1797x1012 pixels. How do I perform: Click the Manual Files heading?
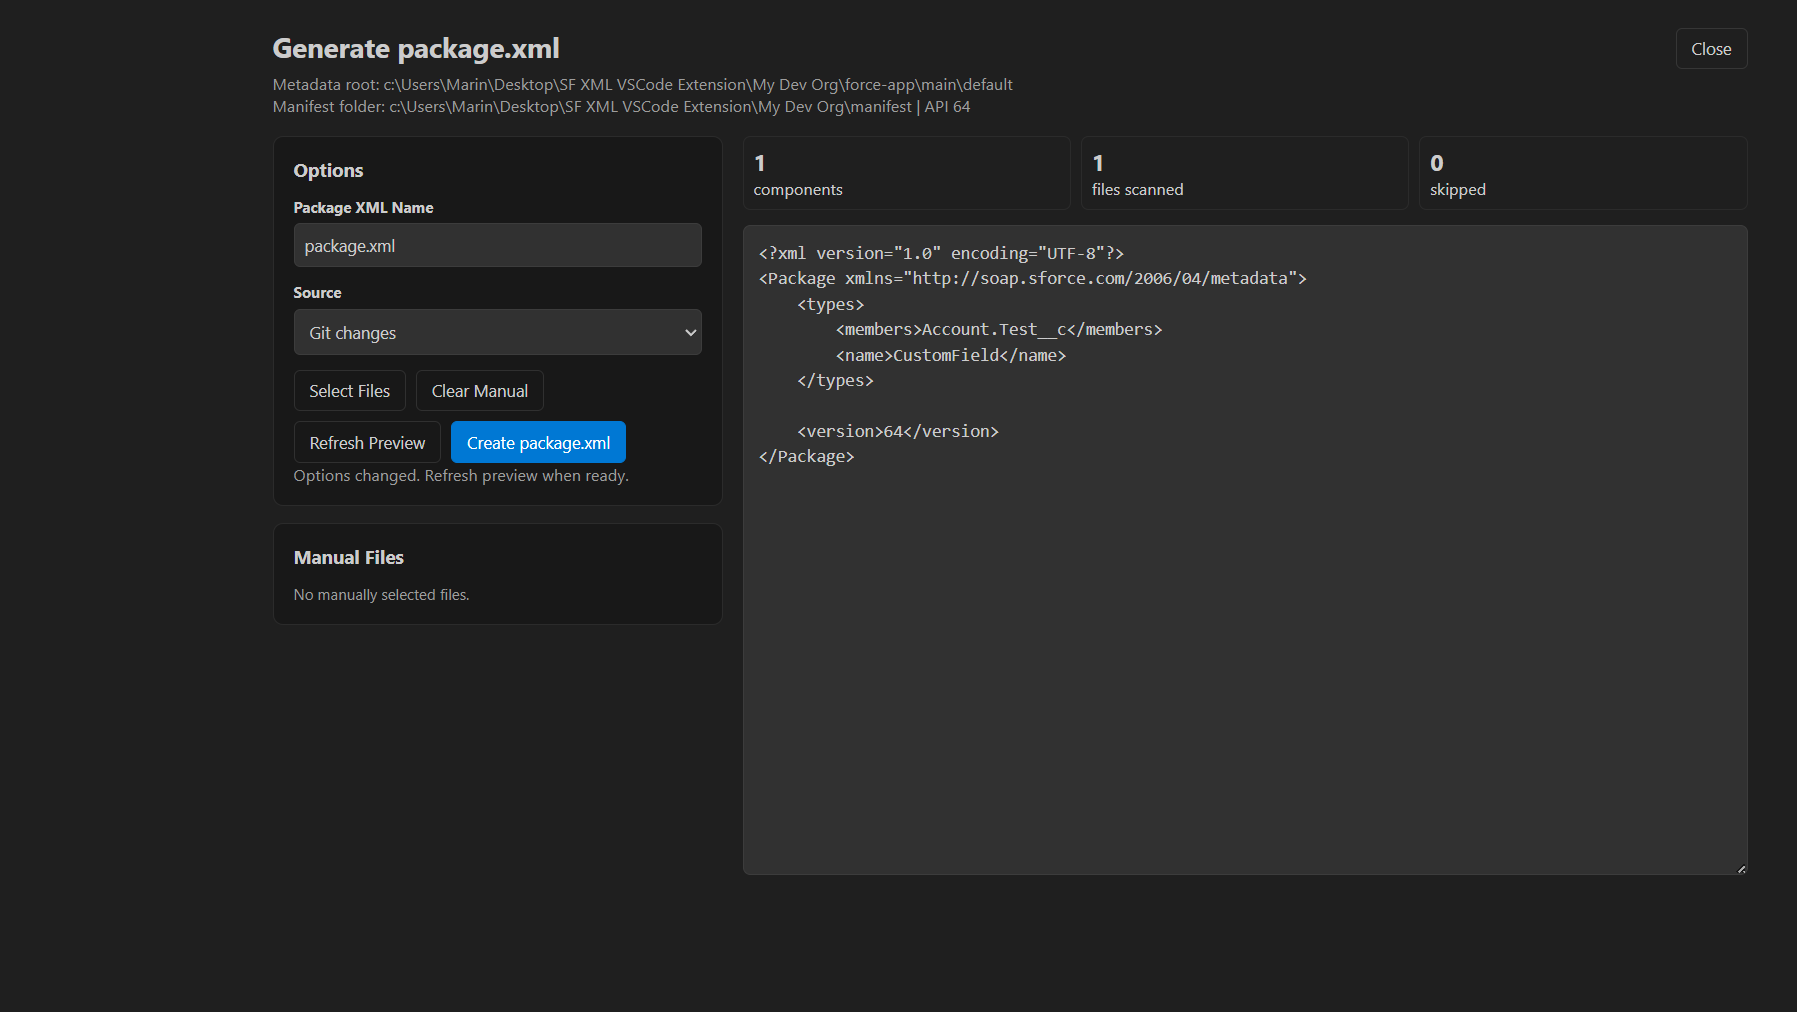point(349,557)
